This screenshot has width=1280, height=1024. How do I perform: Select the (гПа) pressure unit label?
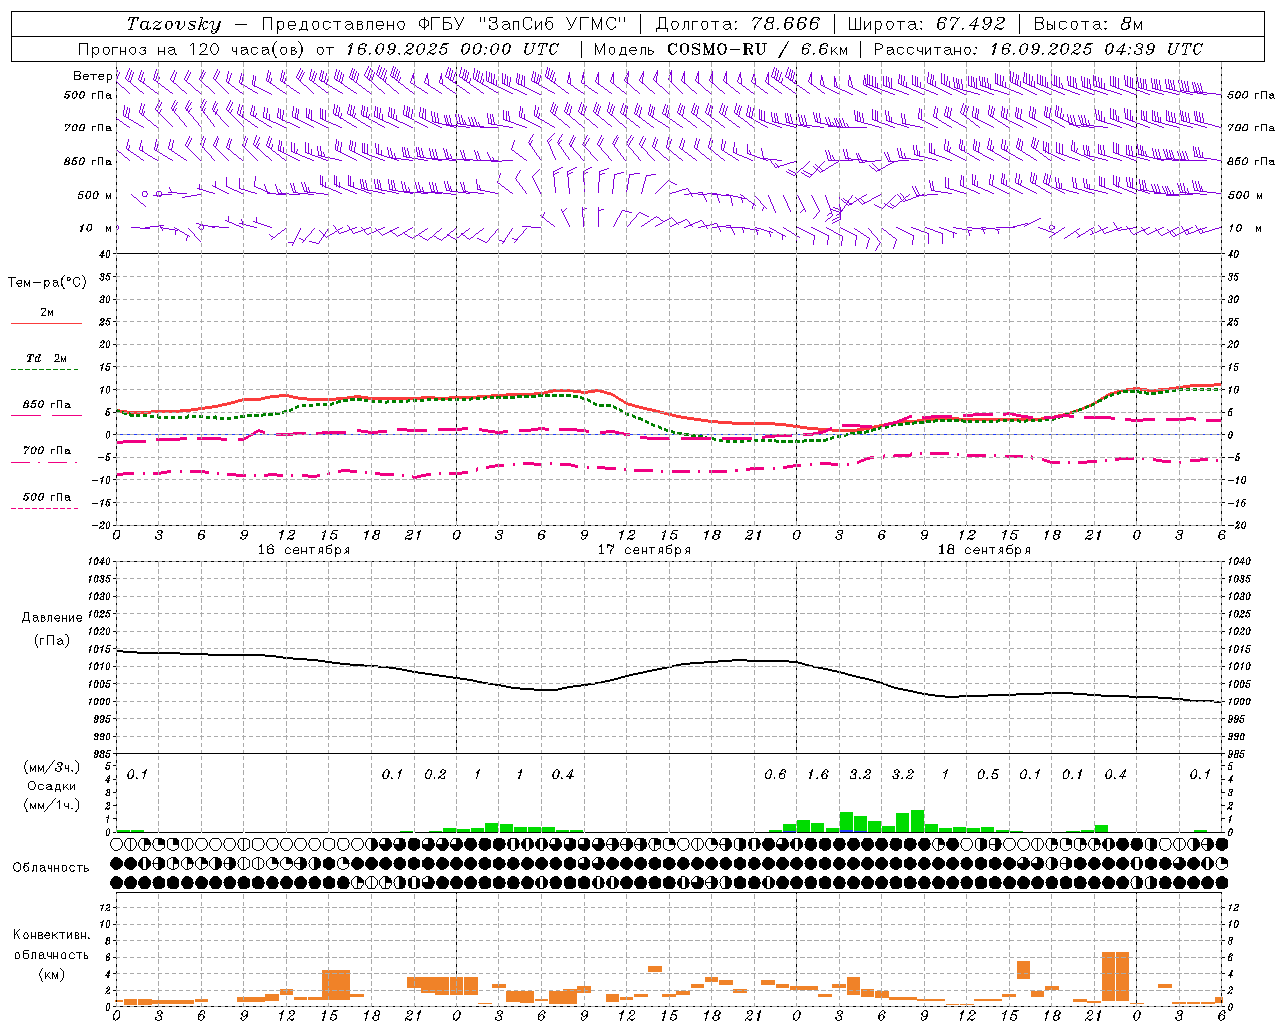coord(51,641)
